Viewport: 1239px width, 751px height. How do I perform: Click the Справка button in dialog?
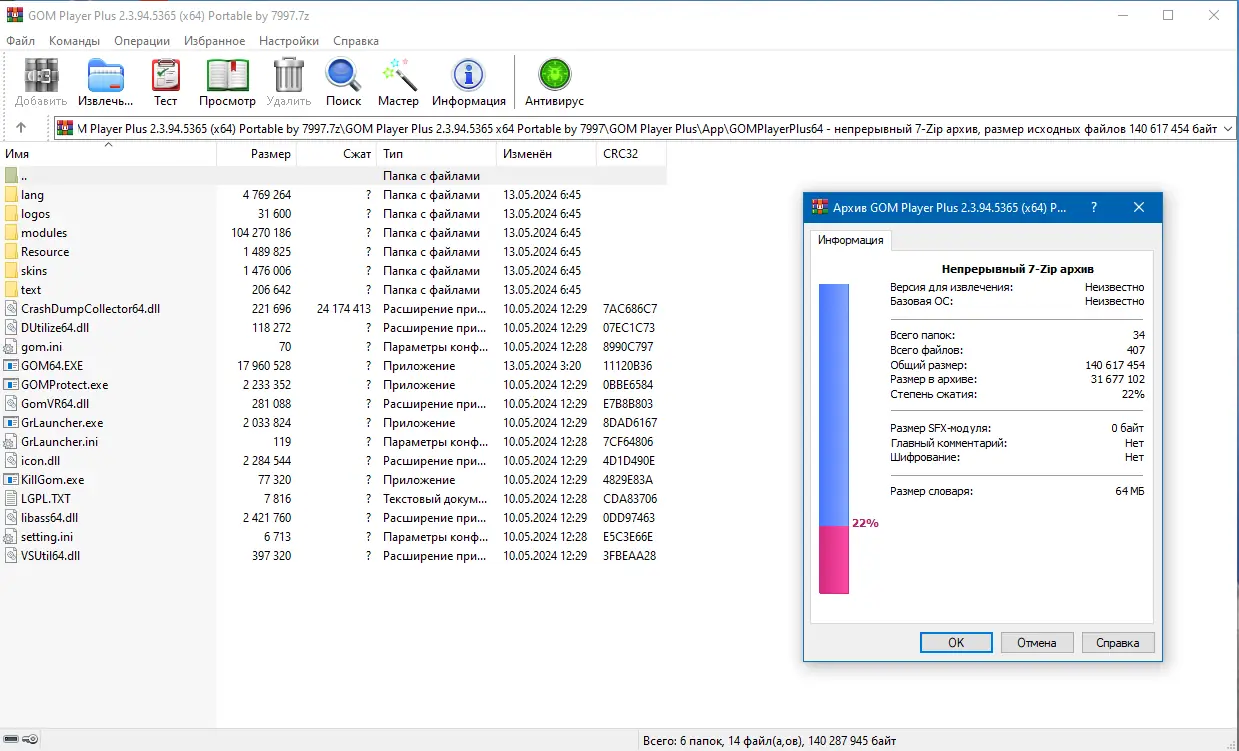coord(1118,643)
